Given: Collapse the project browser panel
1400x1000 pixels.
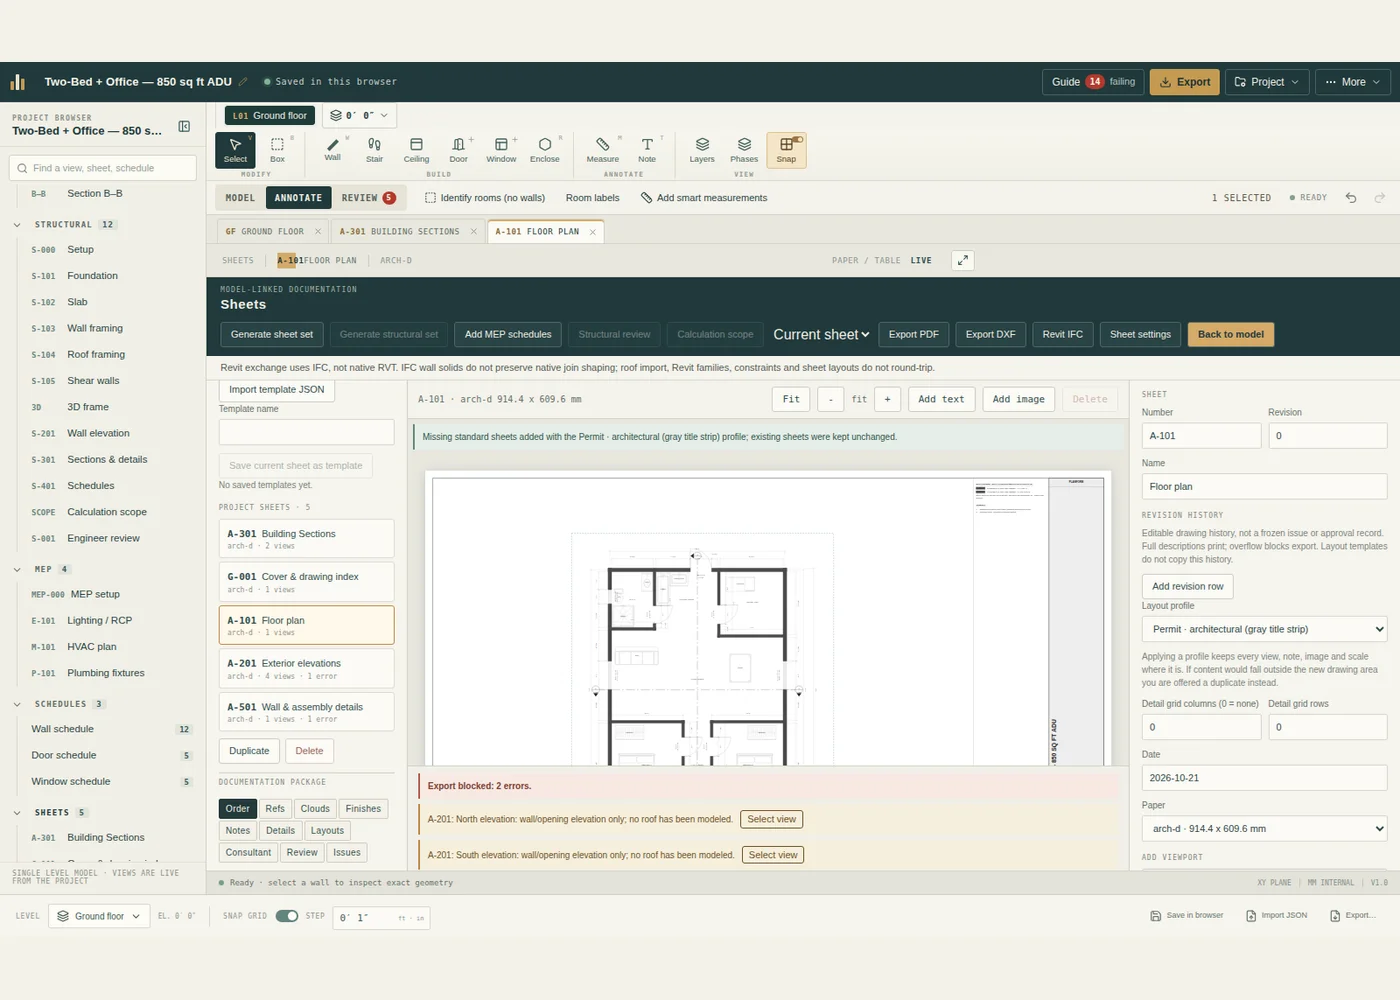Looking at the screenshot, I should point(184,126).
